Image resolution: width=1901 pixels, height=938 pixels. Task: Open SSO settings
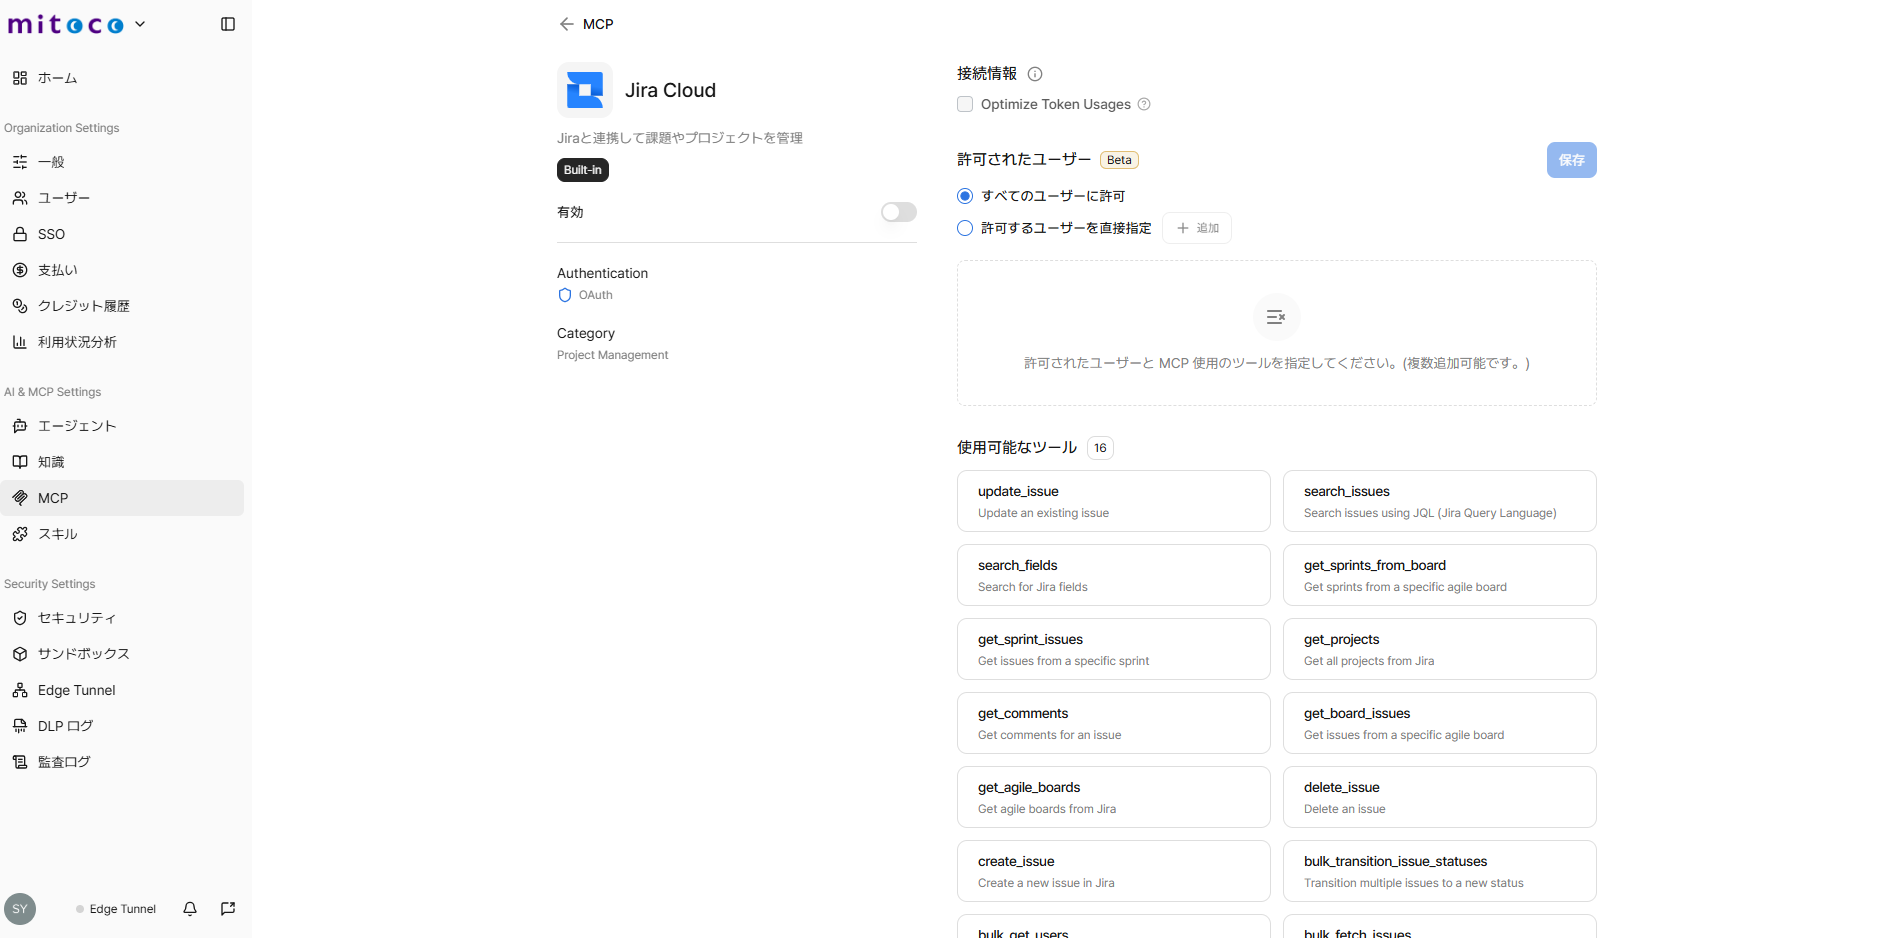[x=122, y=234]
